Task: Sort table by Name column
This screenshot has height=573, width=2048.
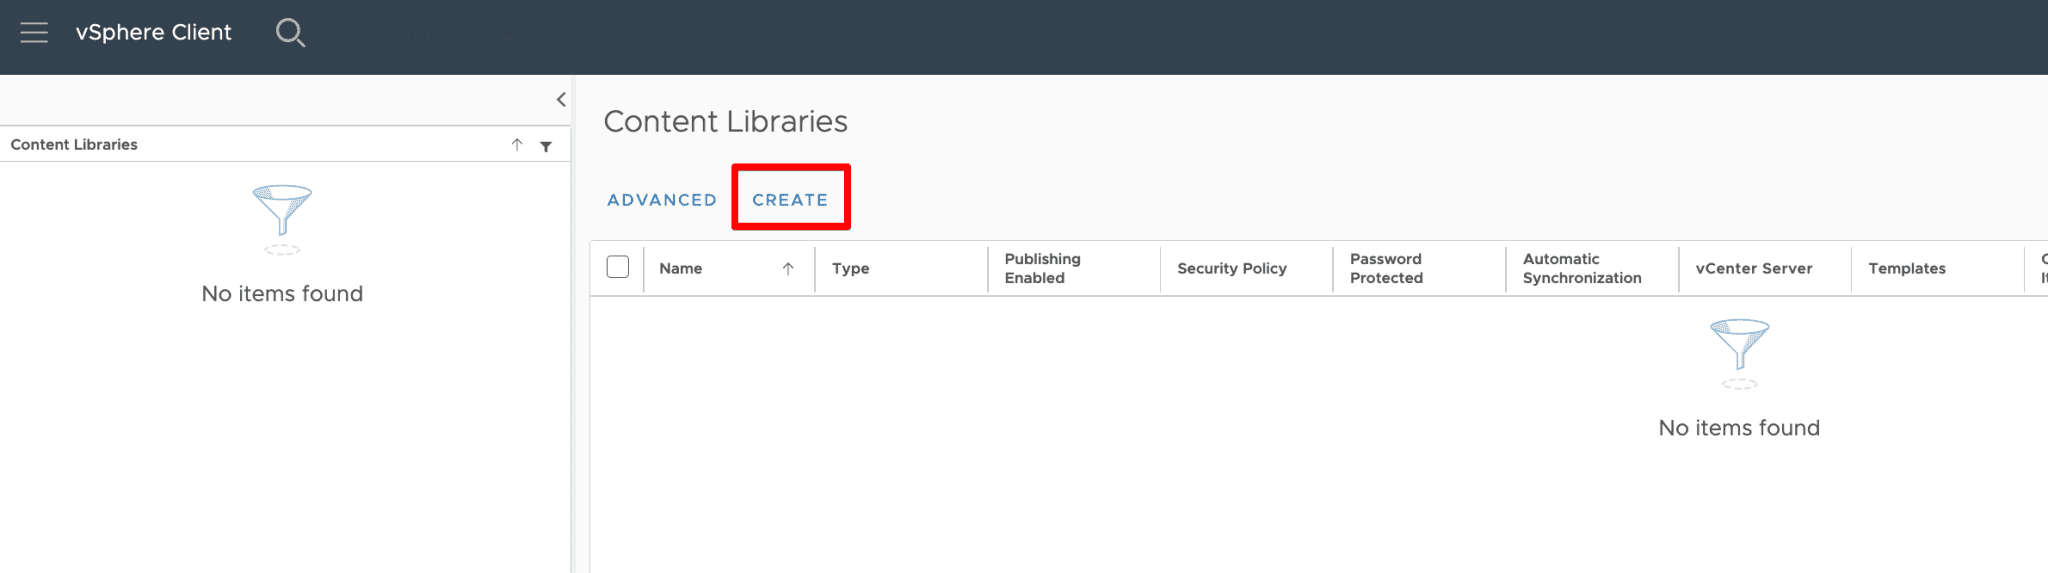Action: [x=681, y=269]
